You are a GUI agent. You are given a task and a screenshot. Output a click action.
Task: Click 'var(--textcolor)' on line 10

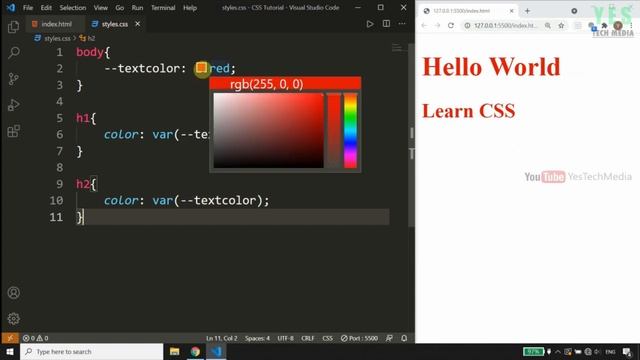(207, 200)
